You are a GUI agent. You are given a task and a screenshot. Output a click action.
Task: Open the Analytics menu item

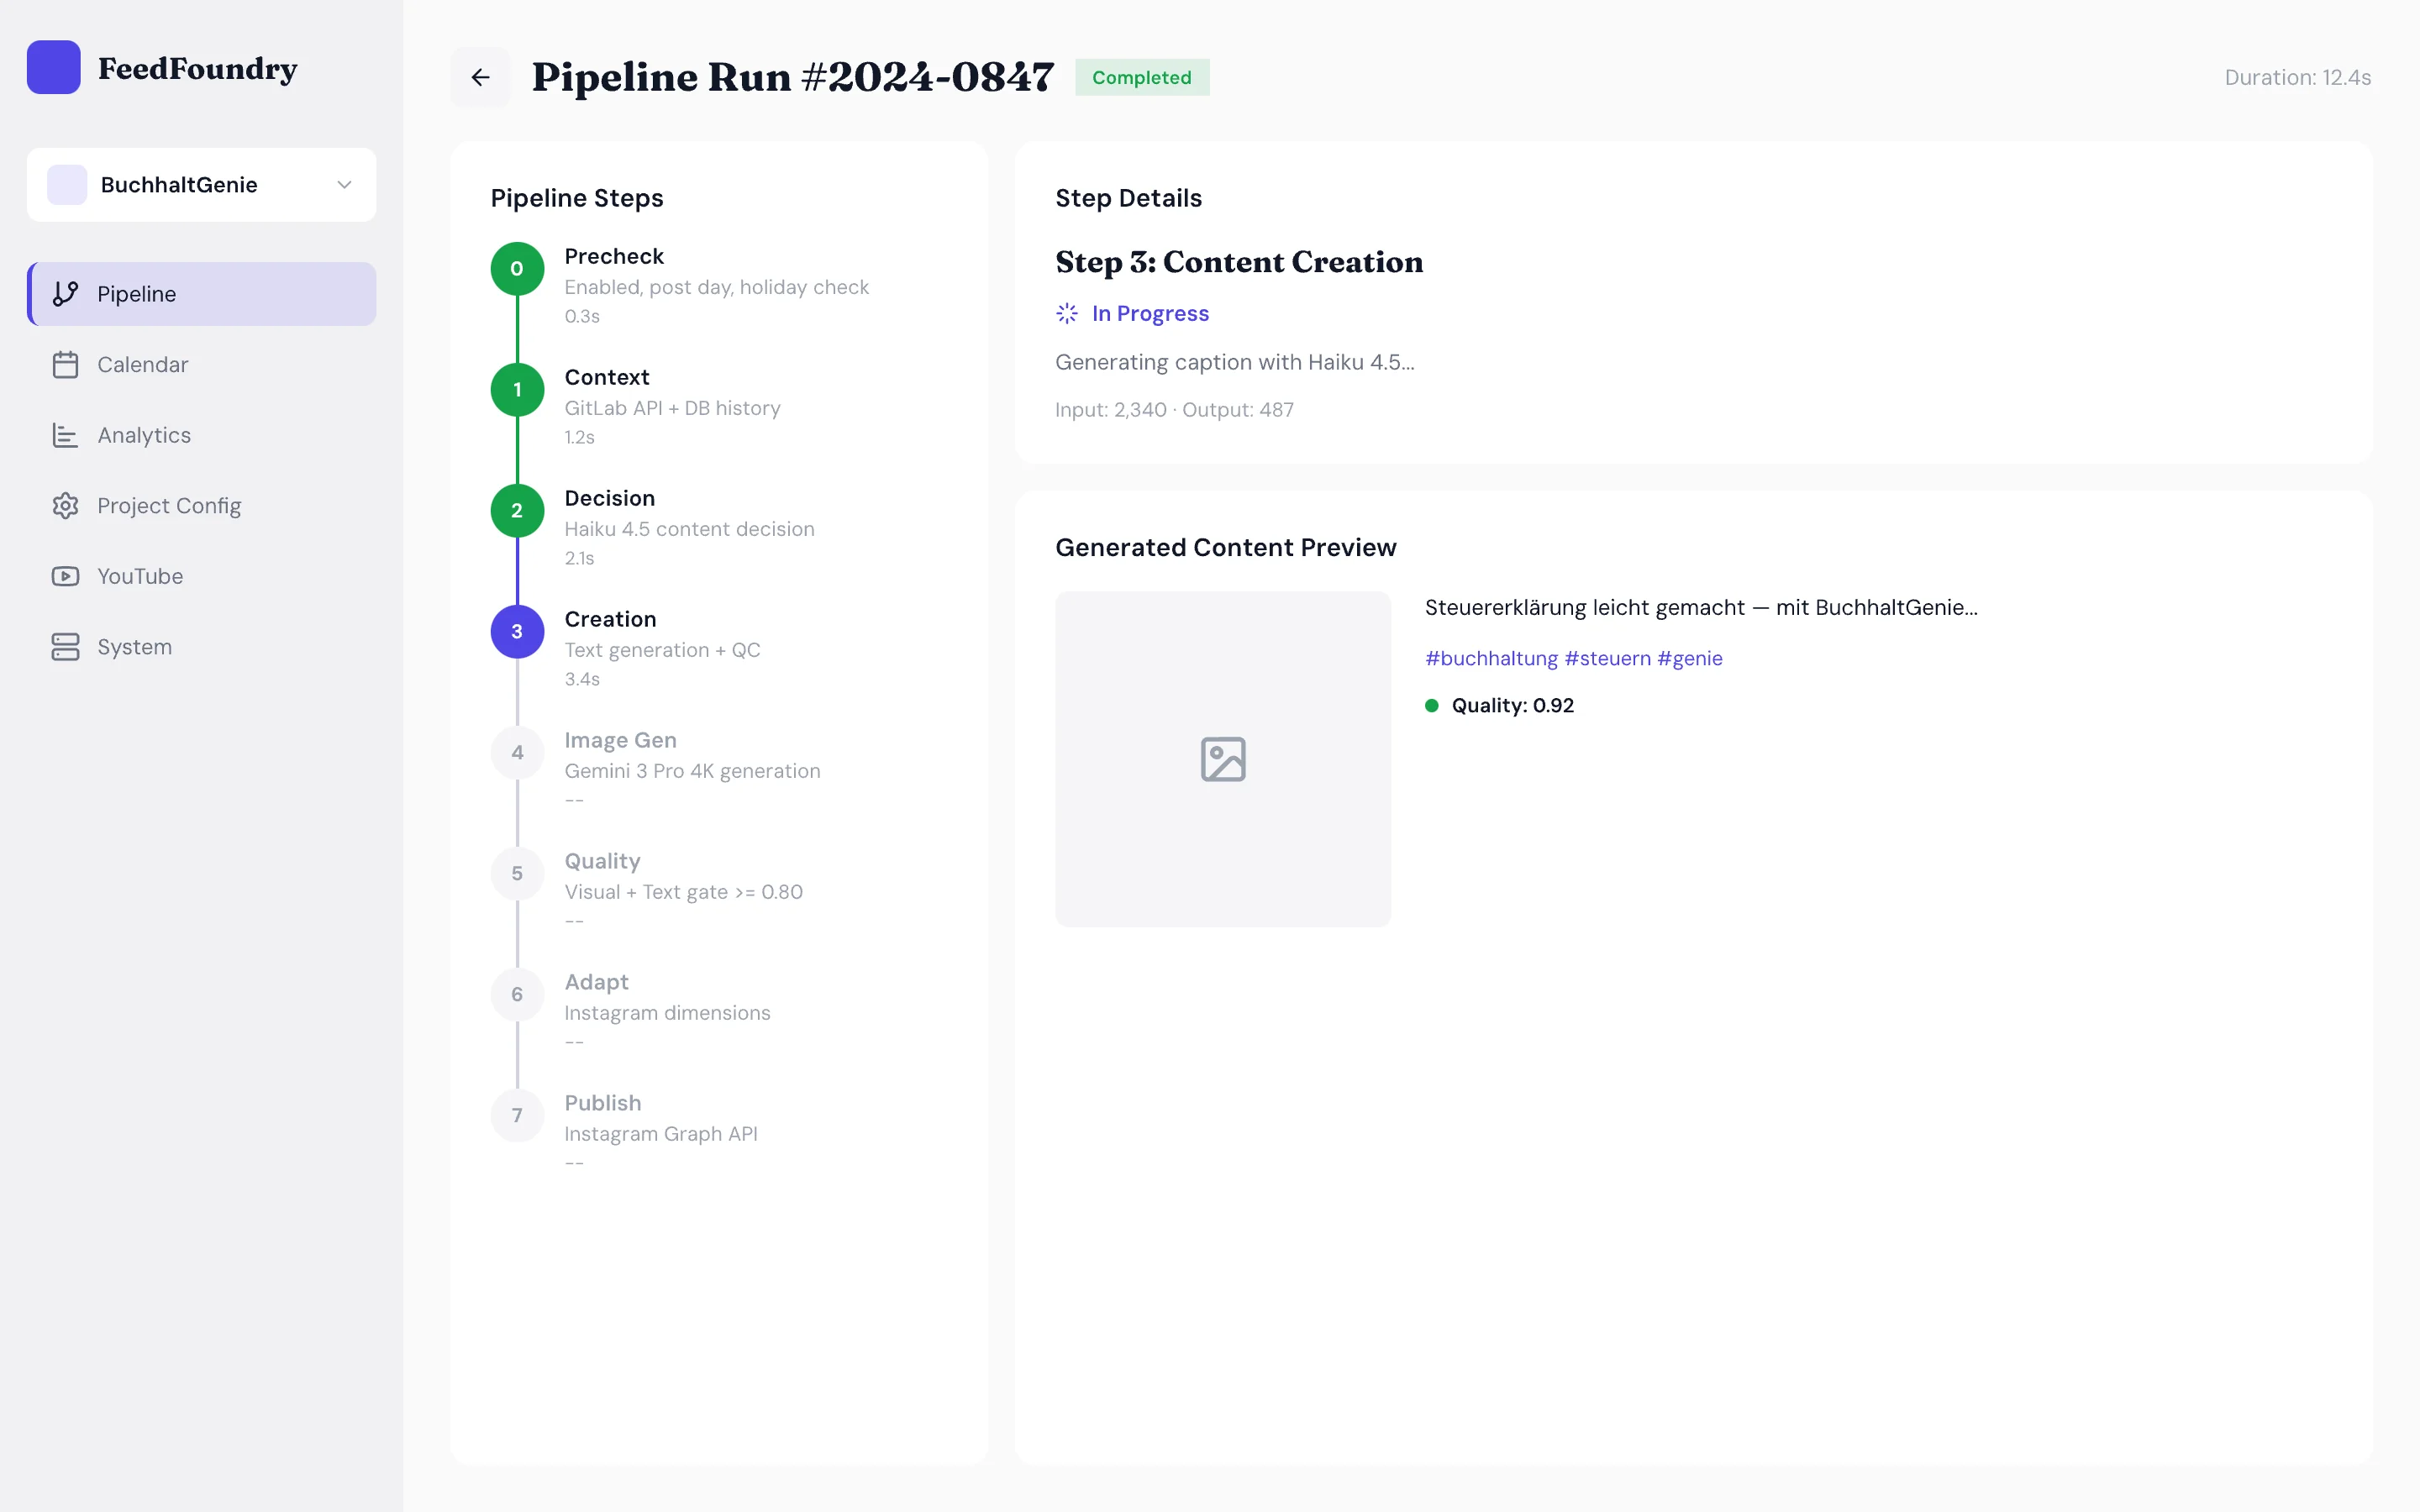click(144, 435)
